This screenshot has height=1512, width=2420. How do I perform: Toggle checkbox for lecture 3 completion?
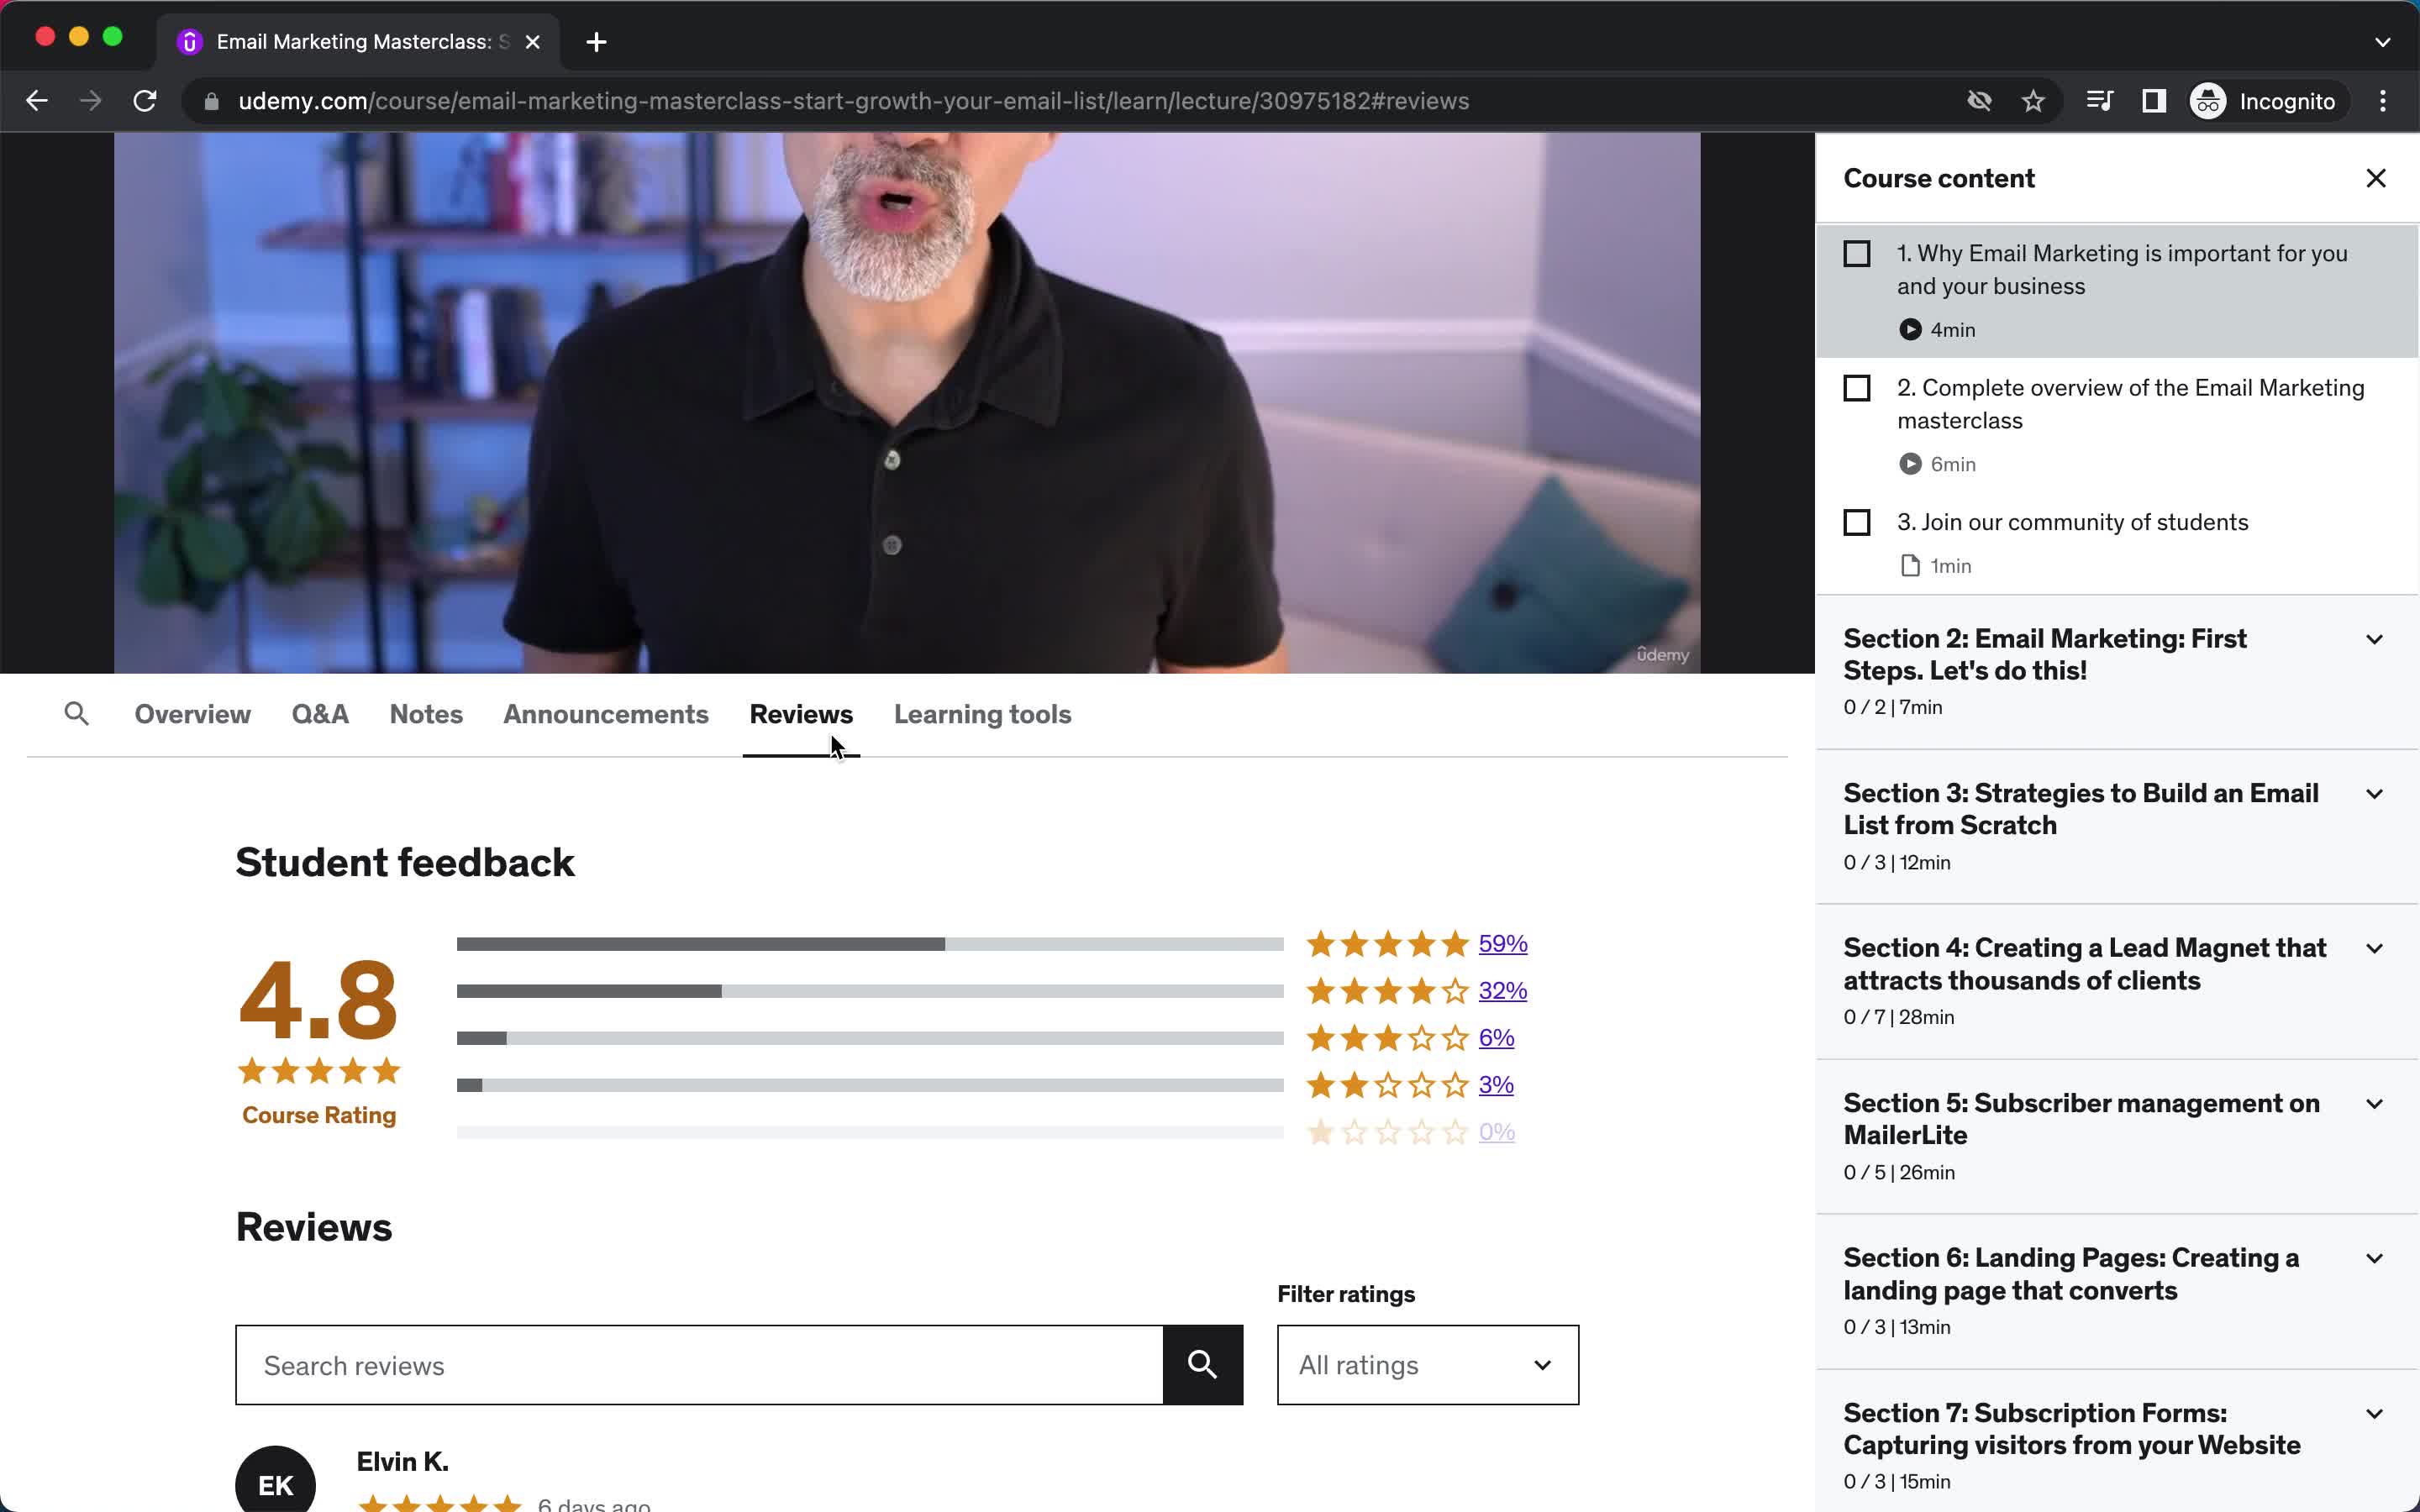click(1857, 521)
